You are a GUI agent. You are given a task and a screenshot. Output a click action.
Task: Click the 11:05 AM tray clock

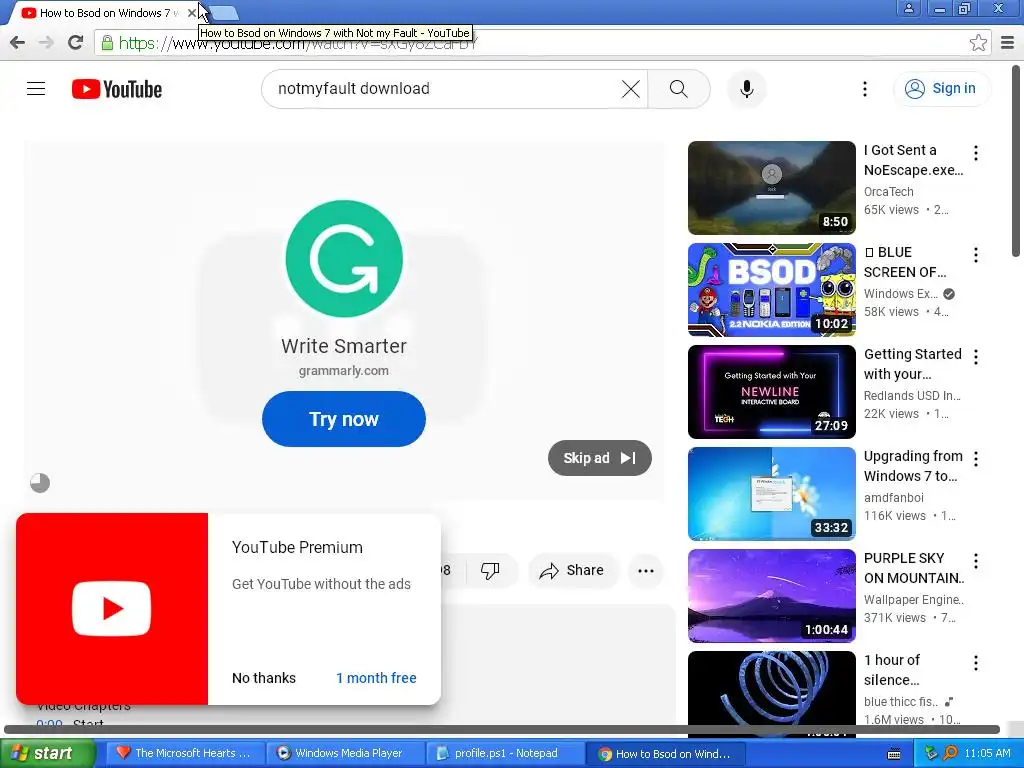[x=987, y=754]
